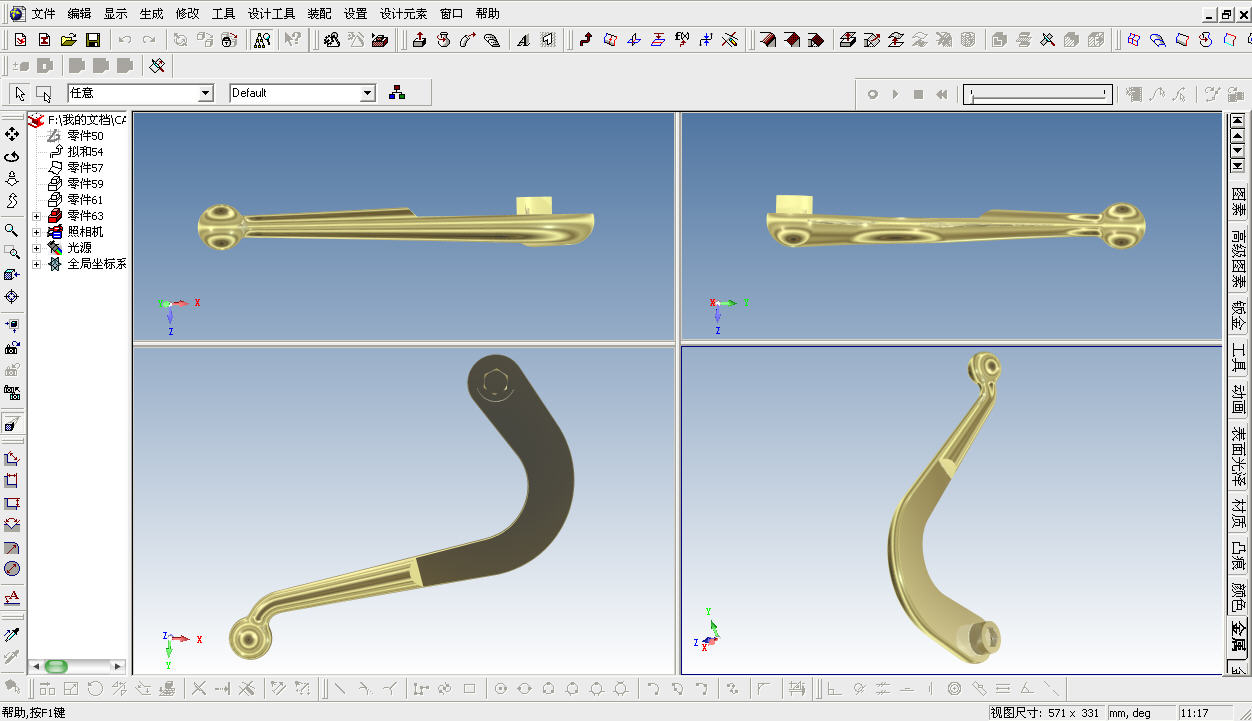Open the 设计元素 menu
Viewport: 1252px width, 721px height.
[x=403, y=14]
